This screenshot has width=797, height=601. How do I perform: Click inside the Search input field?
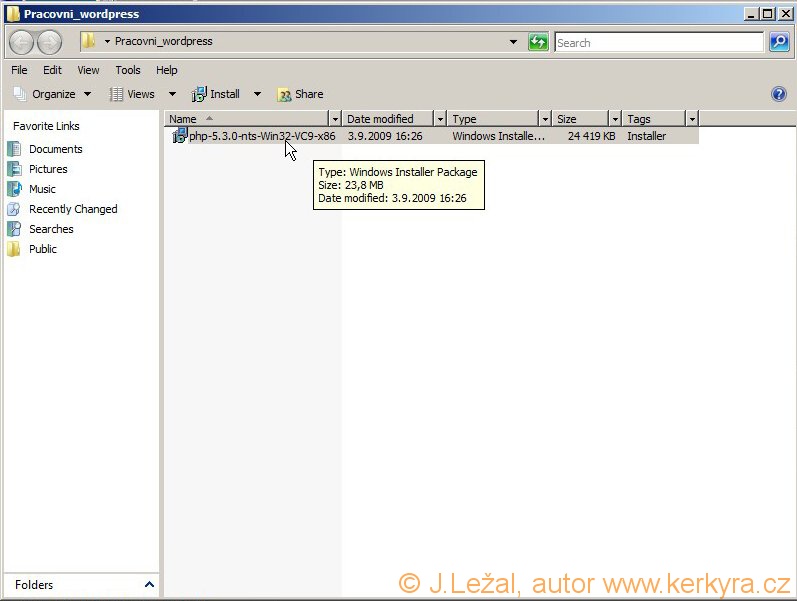click(x=658, y=43)
